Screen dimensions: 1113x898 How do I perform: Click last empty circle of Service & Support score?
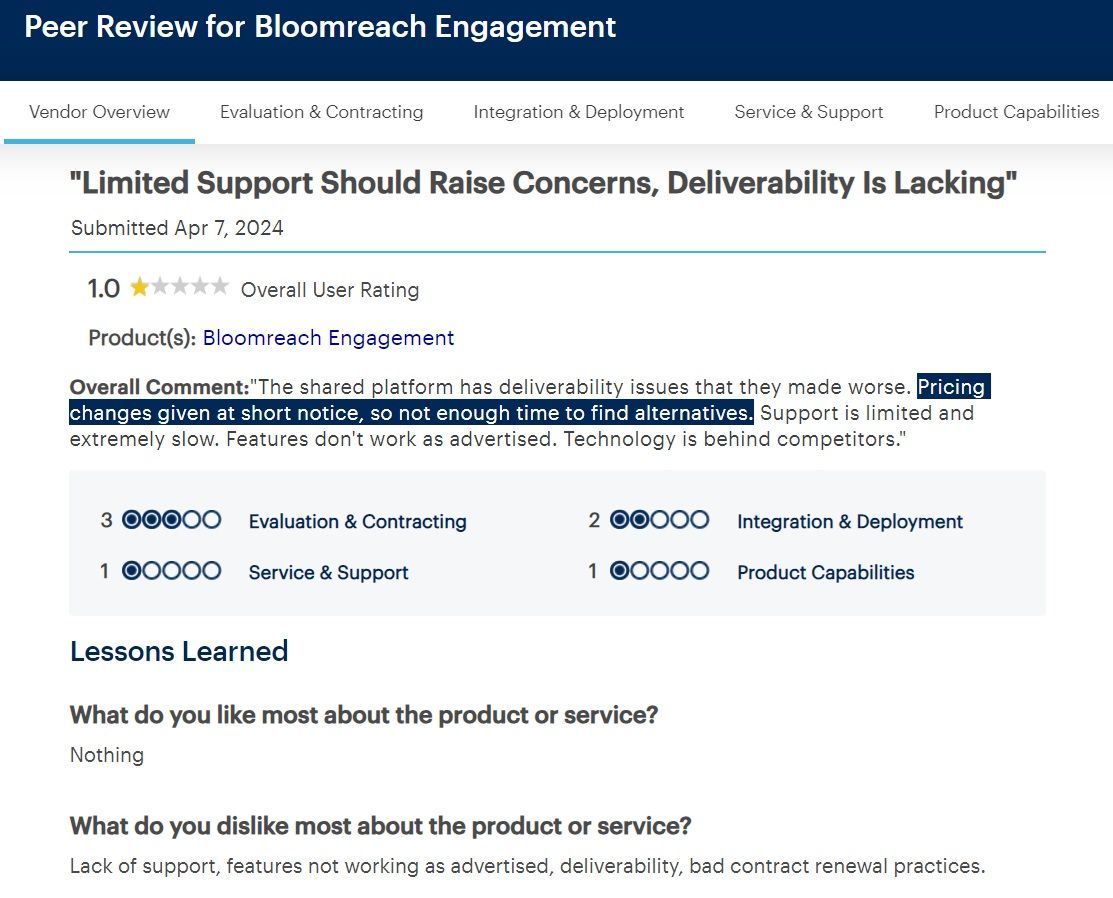(211, 571)
